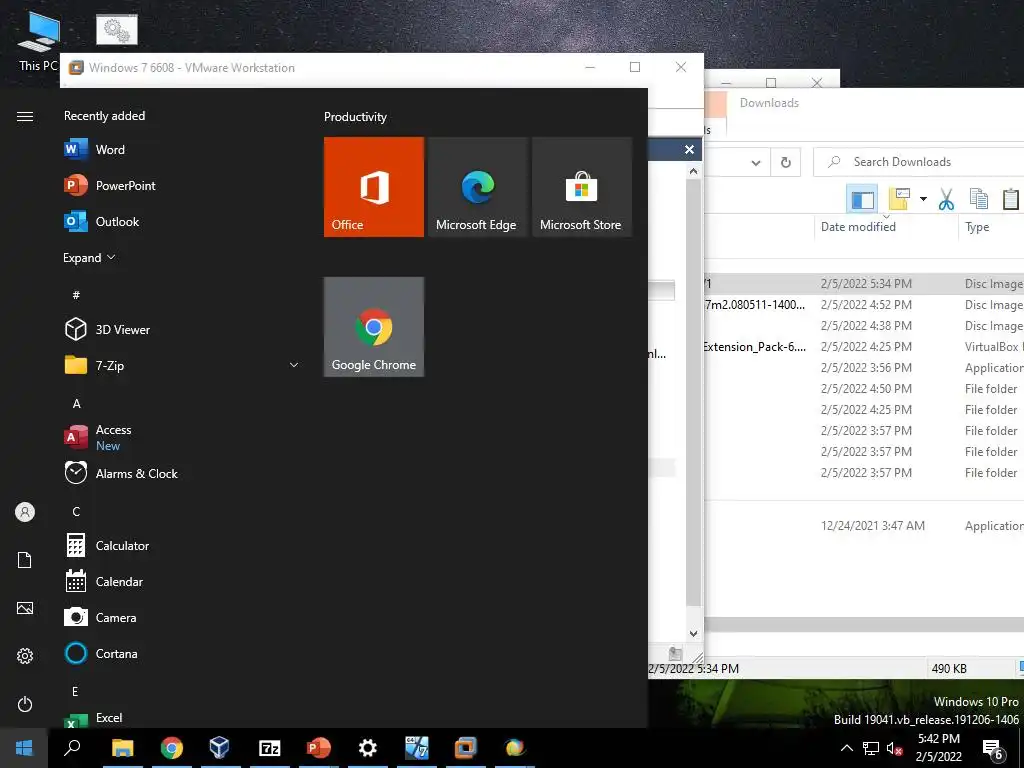Open user account icon in Start sidebar

click(x=25, y=512)
